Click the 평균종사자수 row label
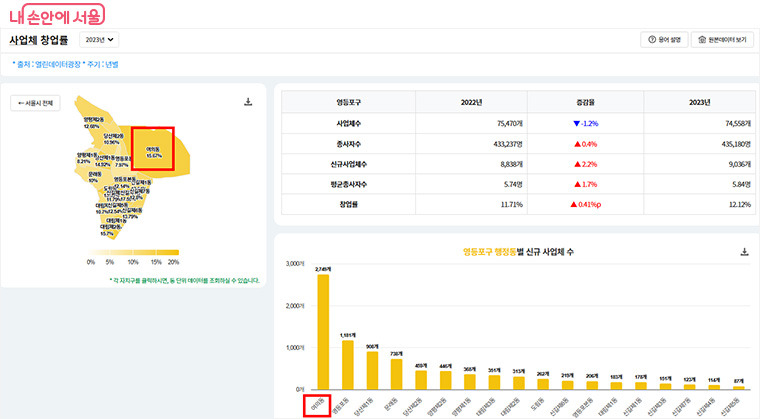Viewport: 760px width, 419px height. (348, 184)
